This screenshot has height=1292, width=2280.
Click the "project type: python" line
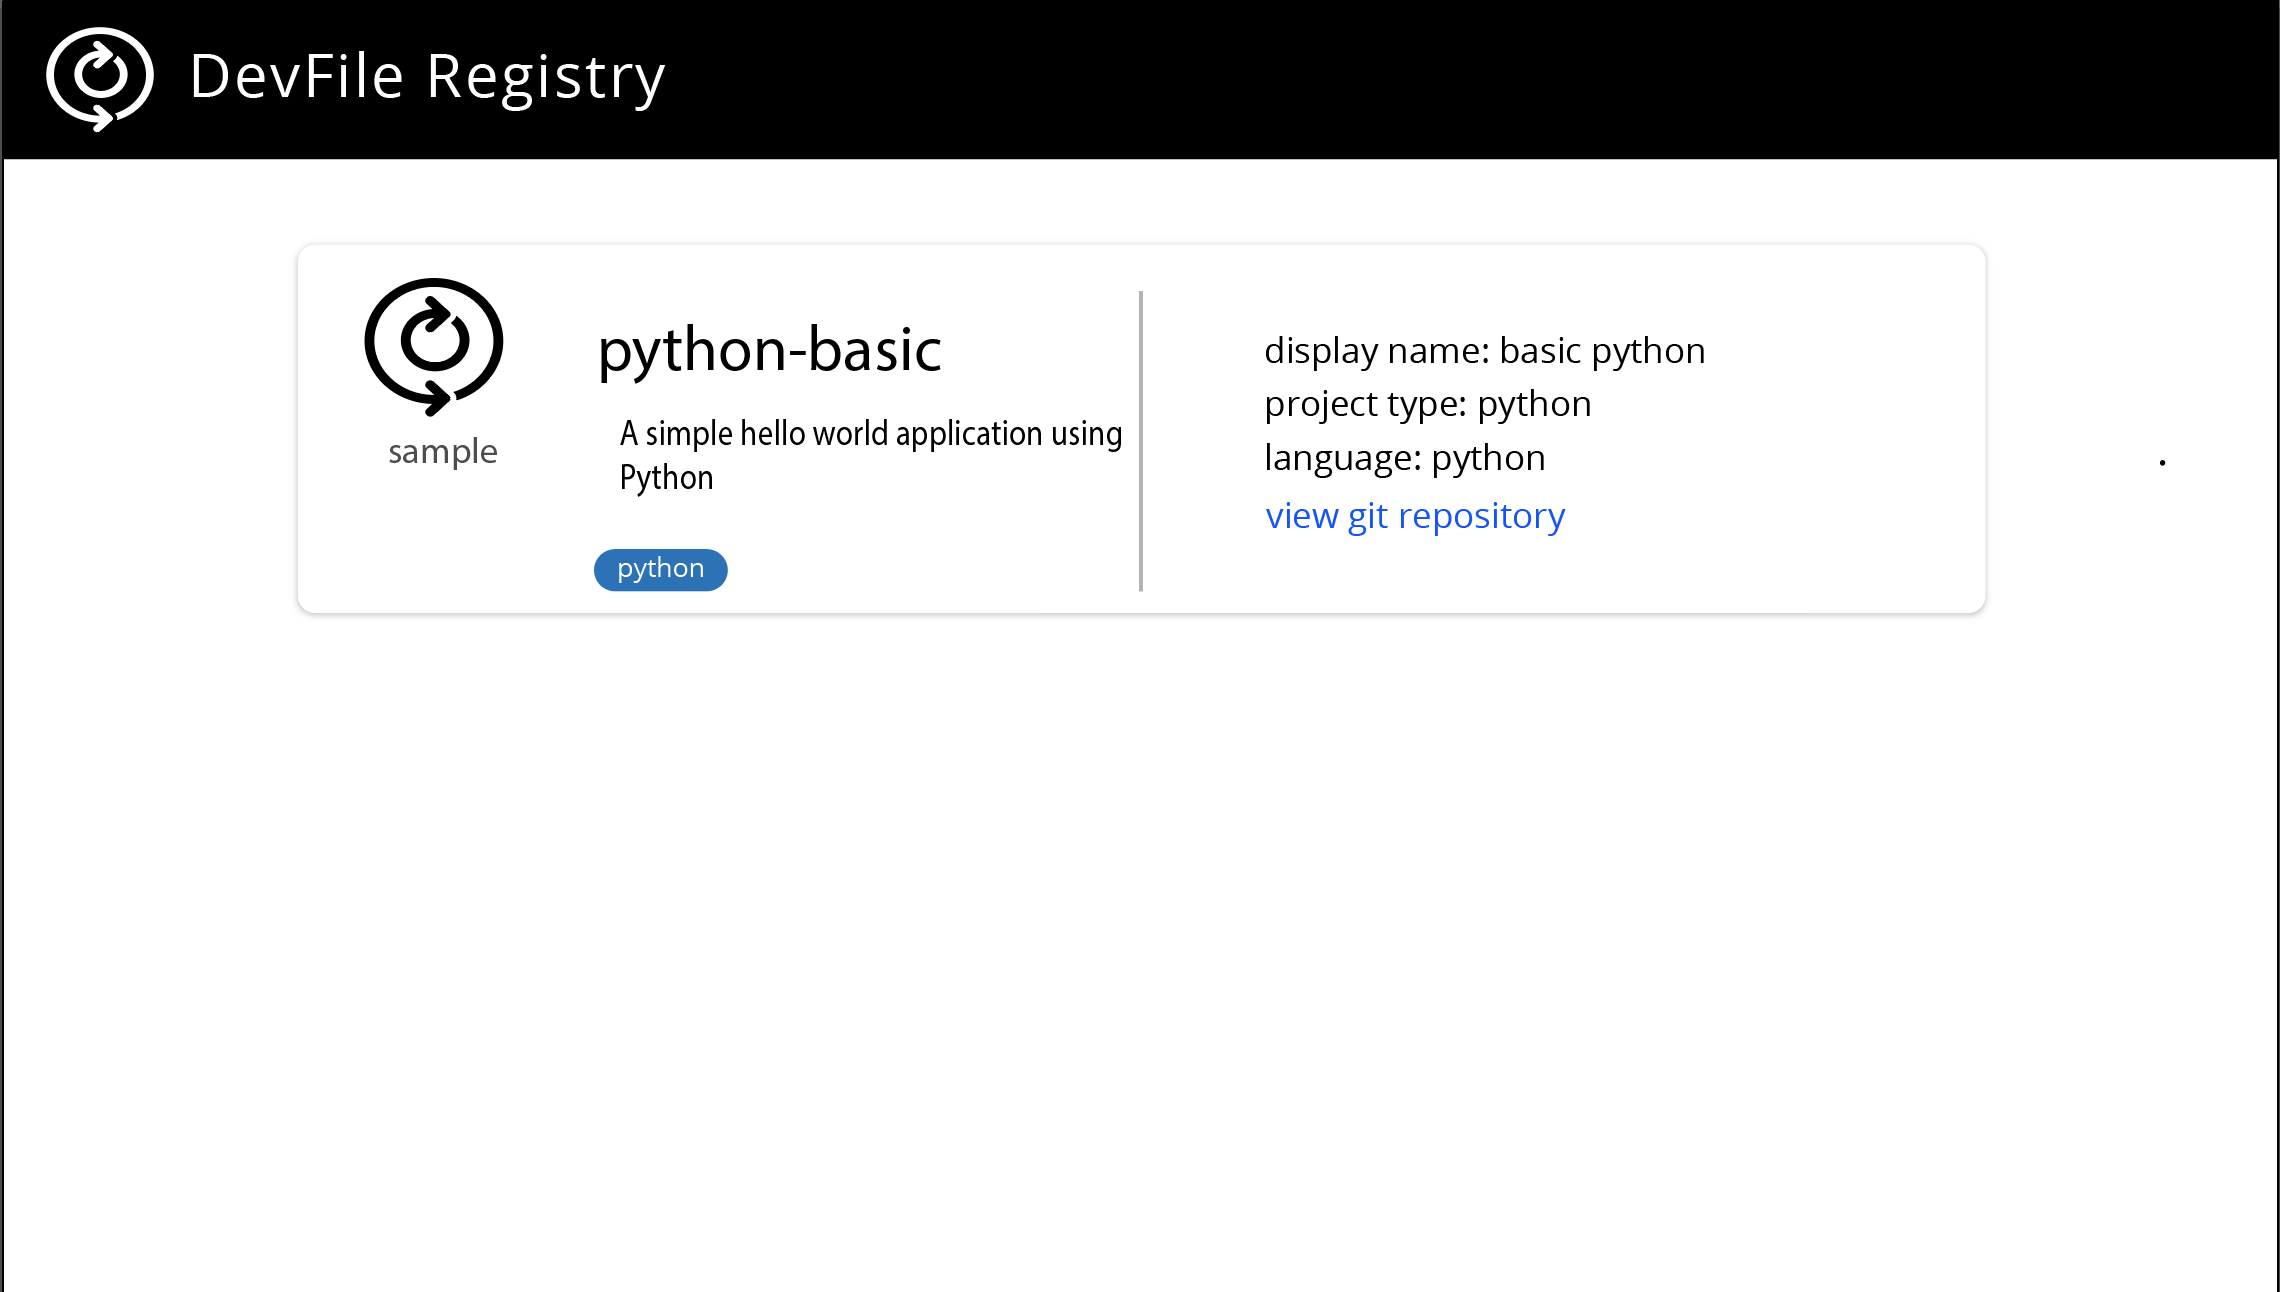1427,404
